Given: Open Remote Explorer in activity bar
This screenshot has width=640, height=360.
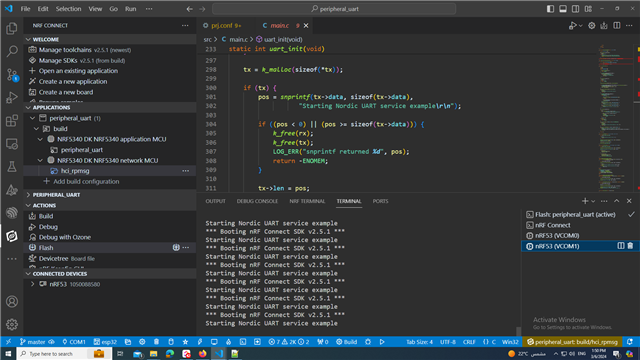Looking at the screenshot, I should coord(12,144).
